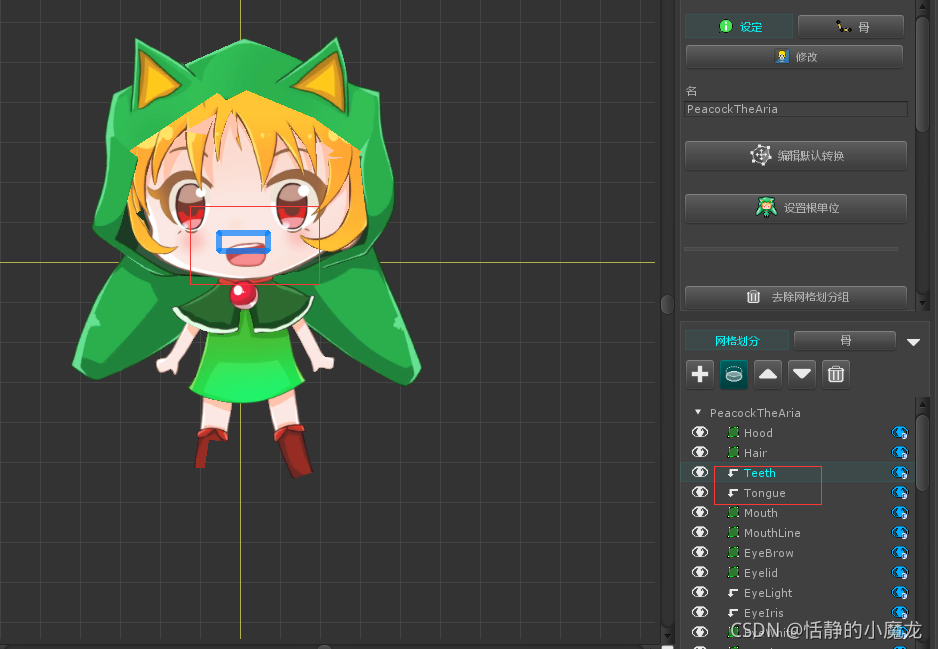The height and width of the screenshot is (649, 938).
Task: Click blue eye icon right of Hood
Action: coord(900,432)
